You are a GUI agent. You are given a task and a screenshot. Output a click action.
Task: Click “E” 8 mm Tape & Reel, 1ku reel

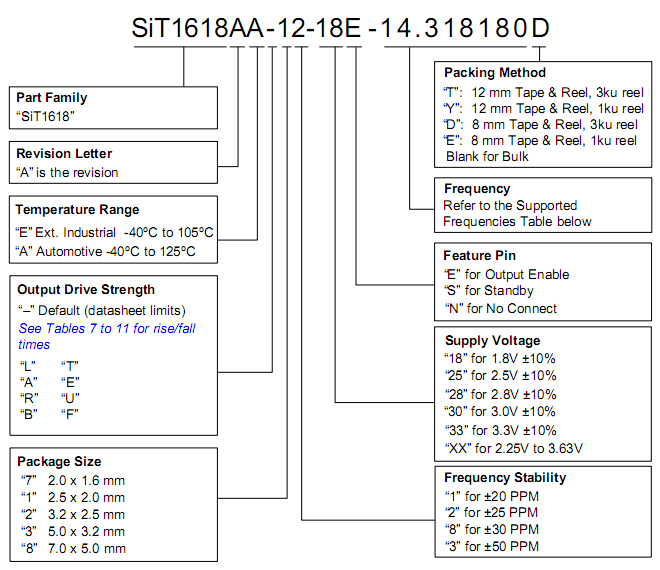tap(540, 141)
